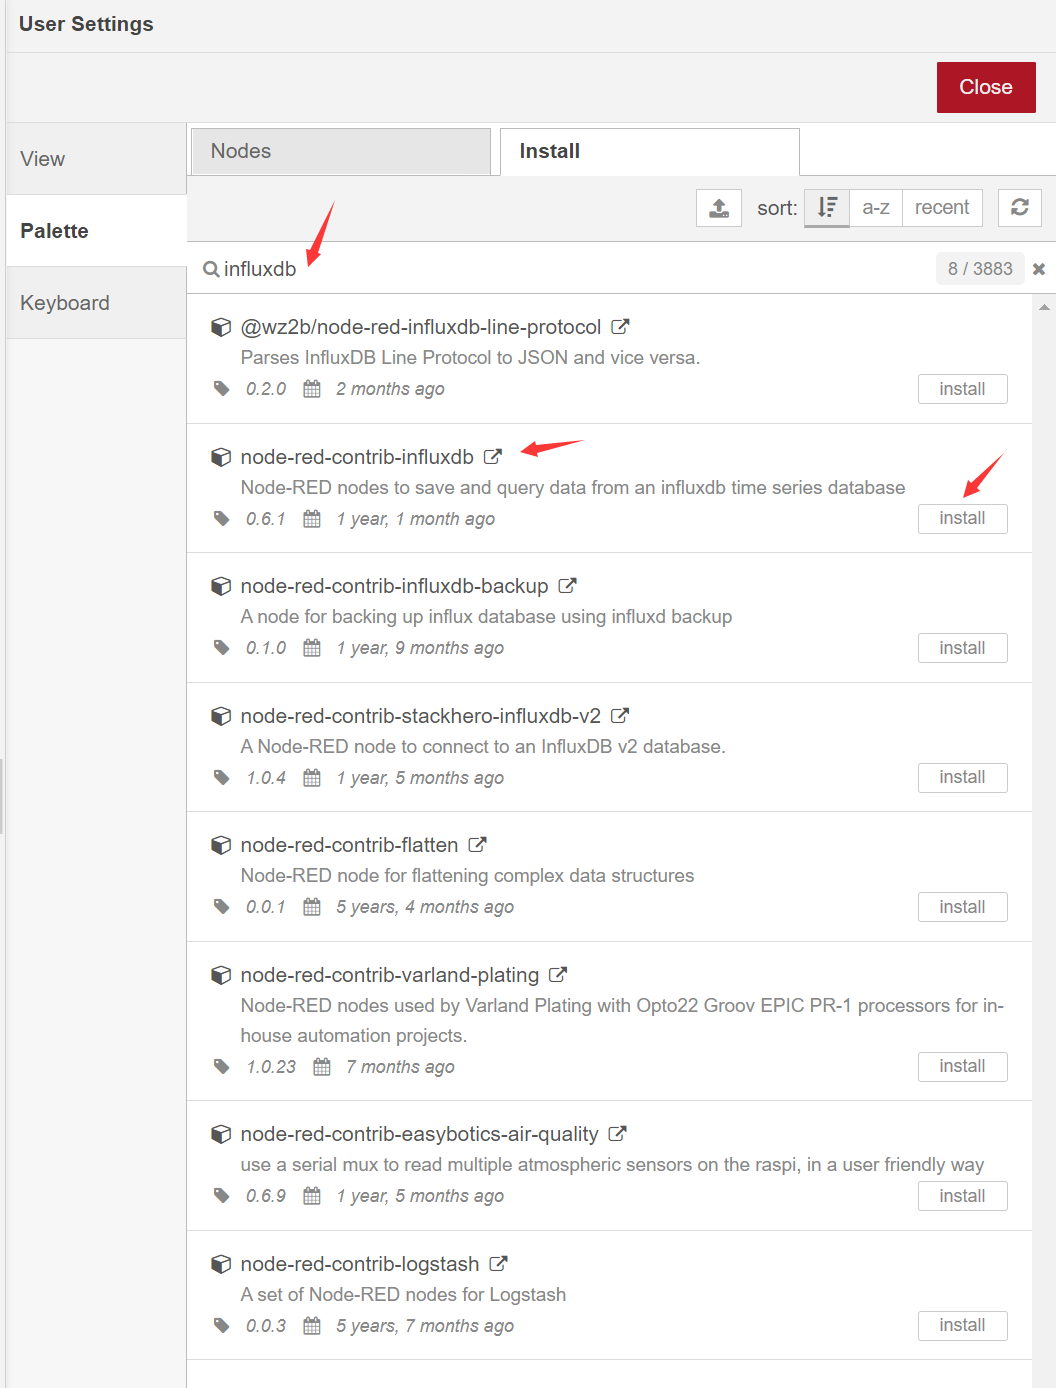Select the node-red-contrib-influxdb title text
The width and height of the screenshot is (1056, 1388).
click(x=357, y=457)
